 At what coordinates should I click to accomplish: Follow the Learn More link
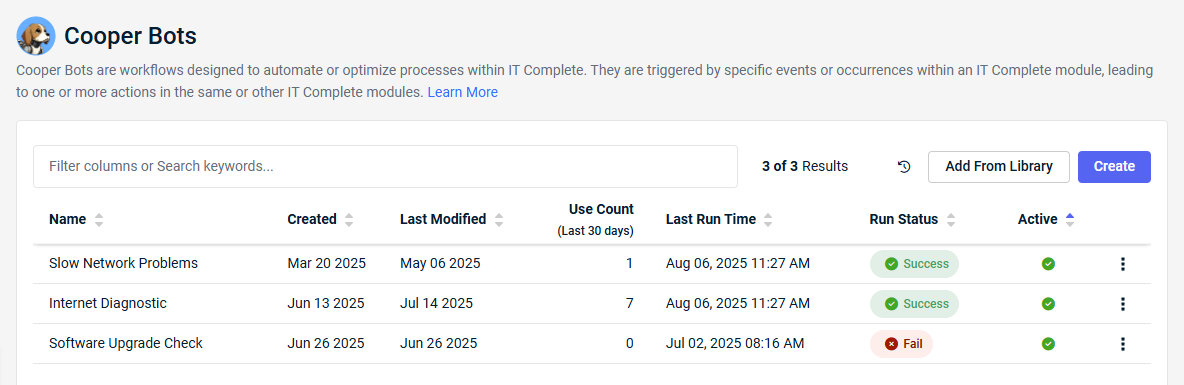[463, 92]
